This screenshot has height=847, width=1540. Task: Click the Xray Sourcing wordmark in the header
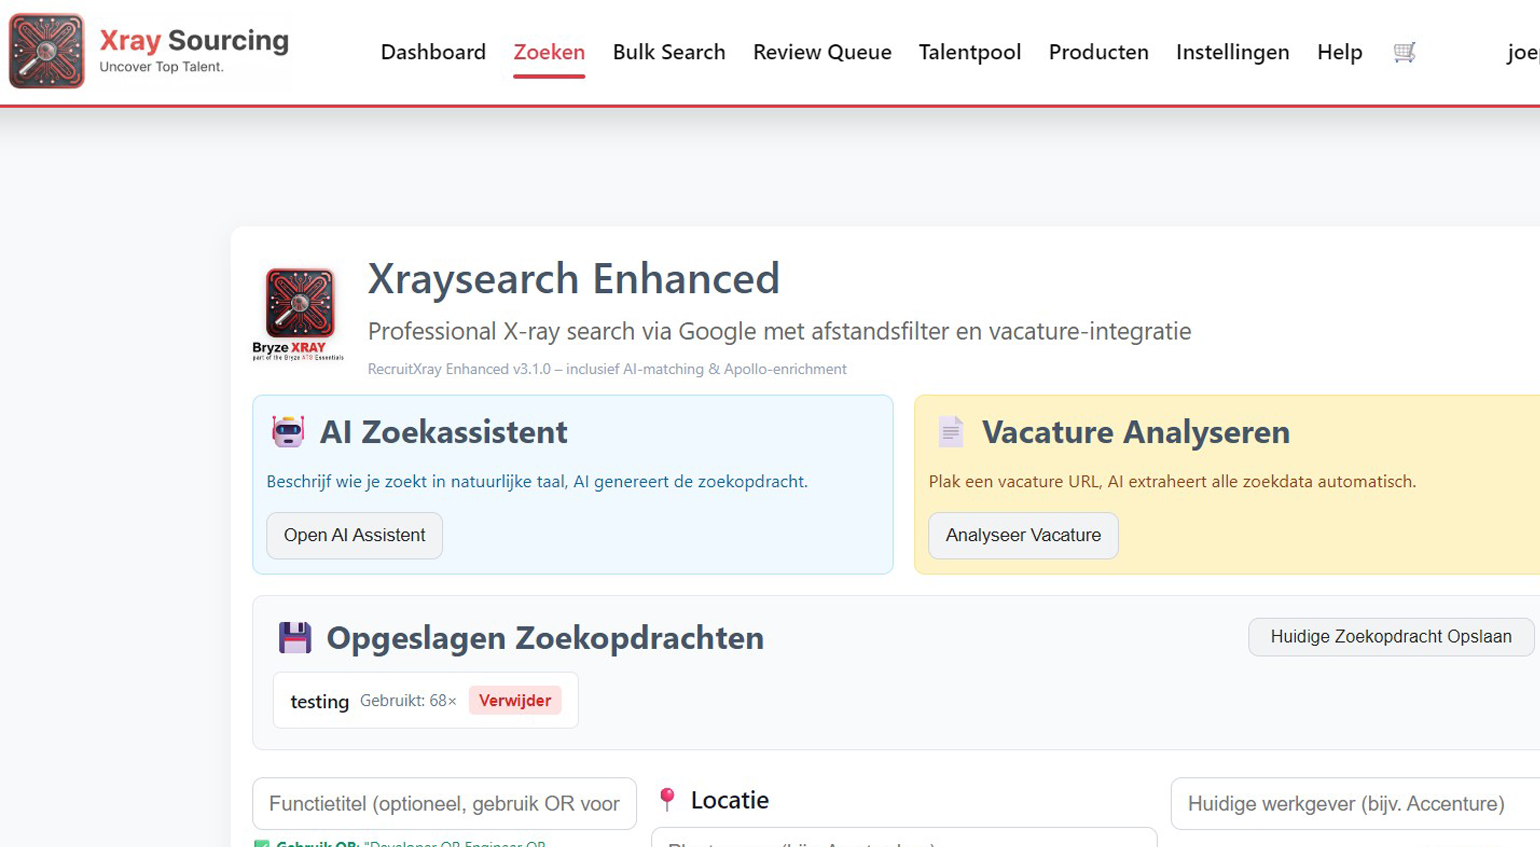[192, 41]
